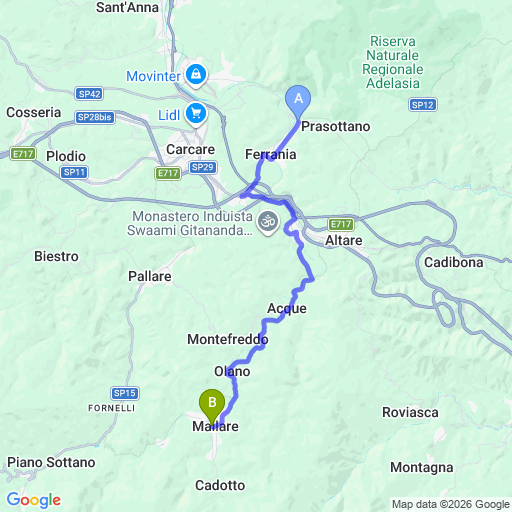Click the SP42 road shield

pos(89,94)
